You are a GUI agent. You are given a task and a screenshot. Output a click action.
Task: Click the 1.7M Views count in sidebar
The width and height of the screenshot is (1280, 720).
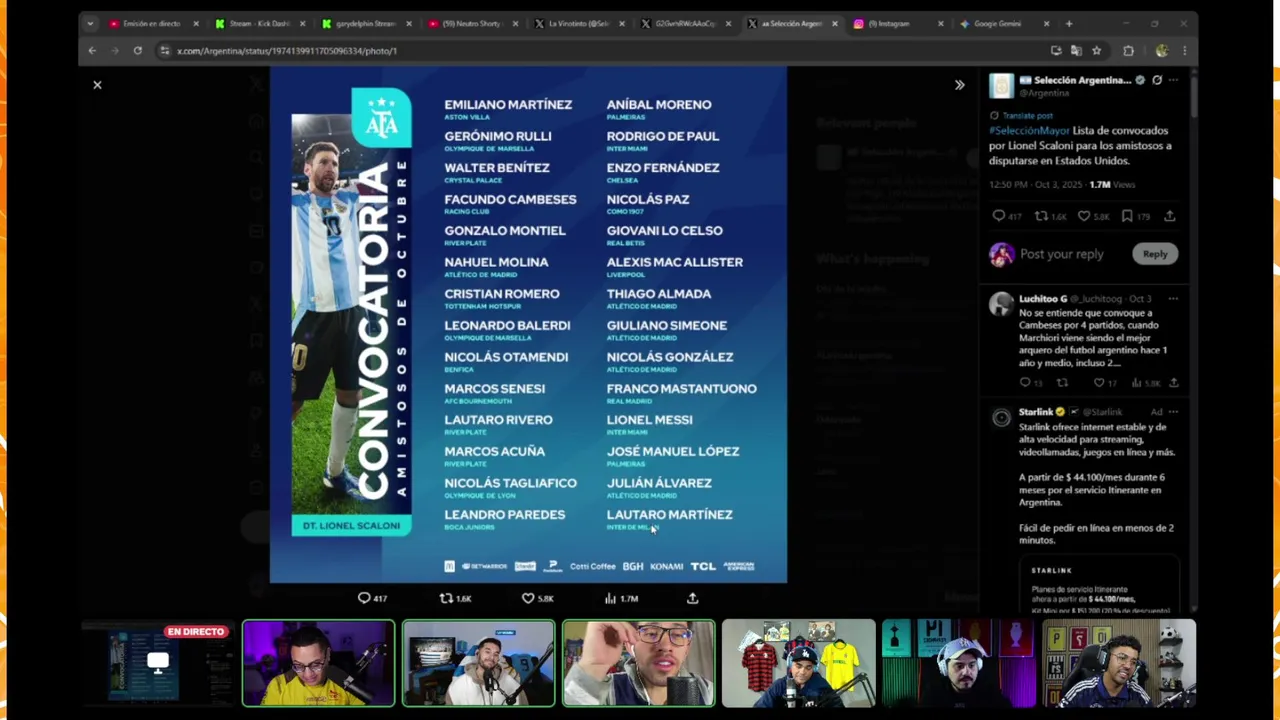pos(1112,185)
